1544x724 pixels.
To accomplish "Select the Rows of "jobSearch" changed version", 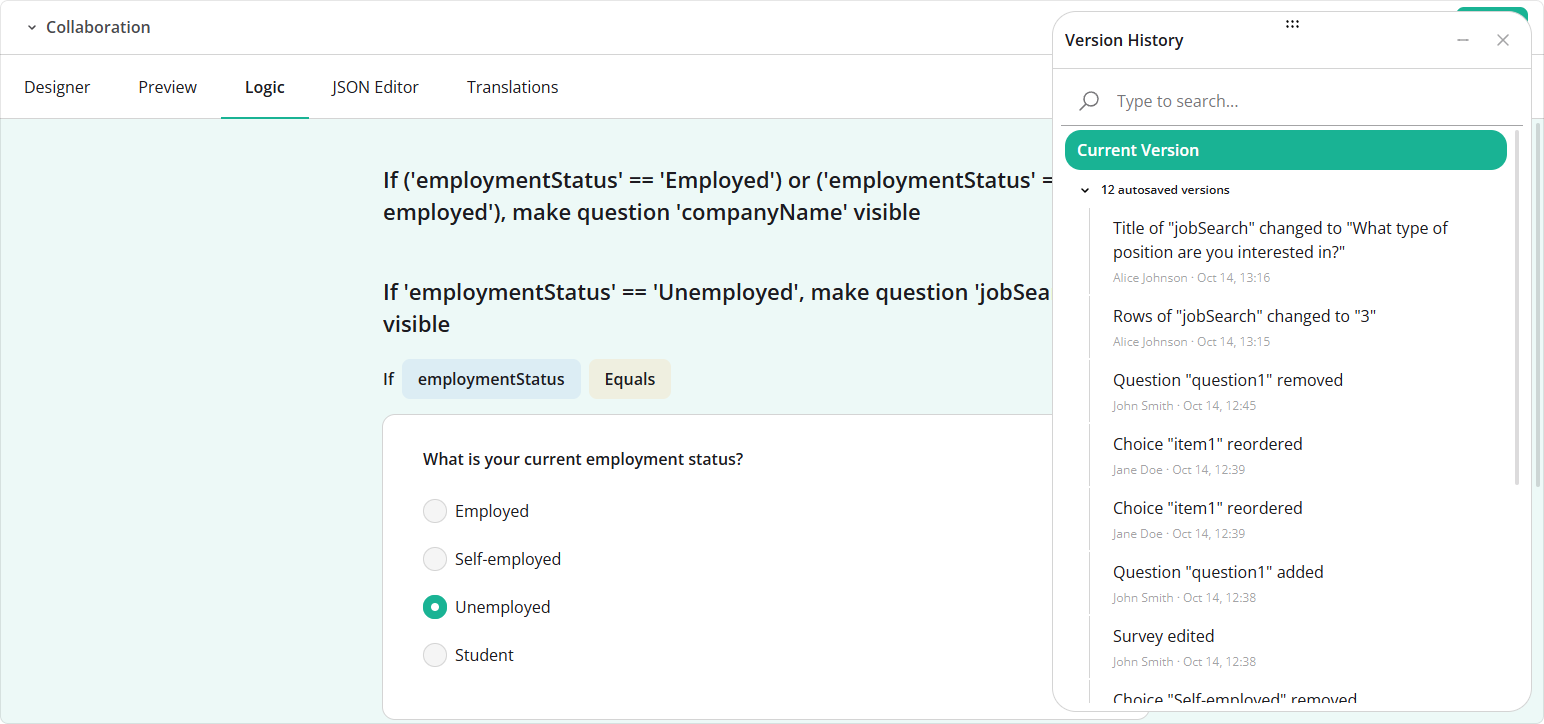I will (x=1297, y=328).
